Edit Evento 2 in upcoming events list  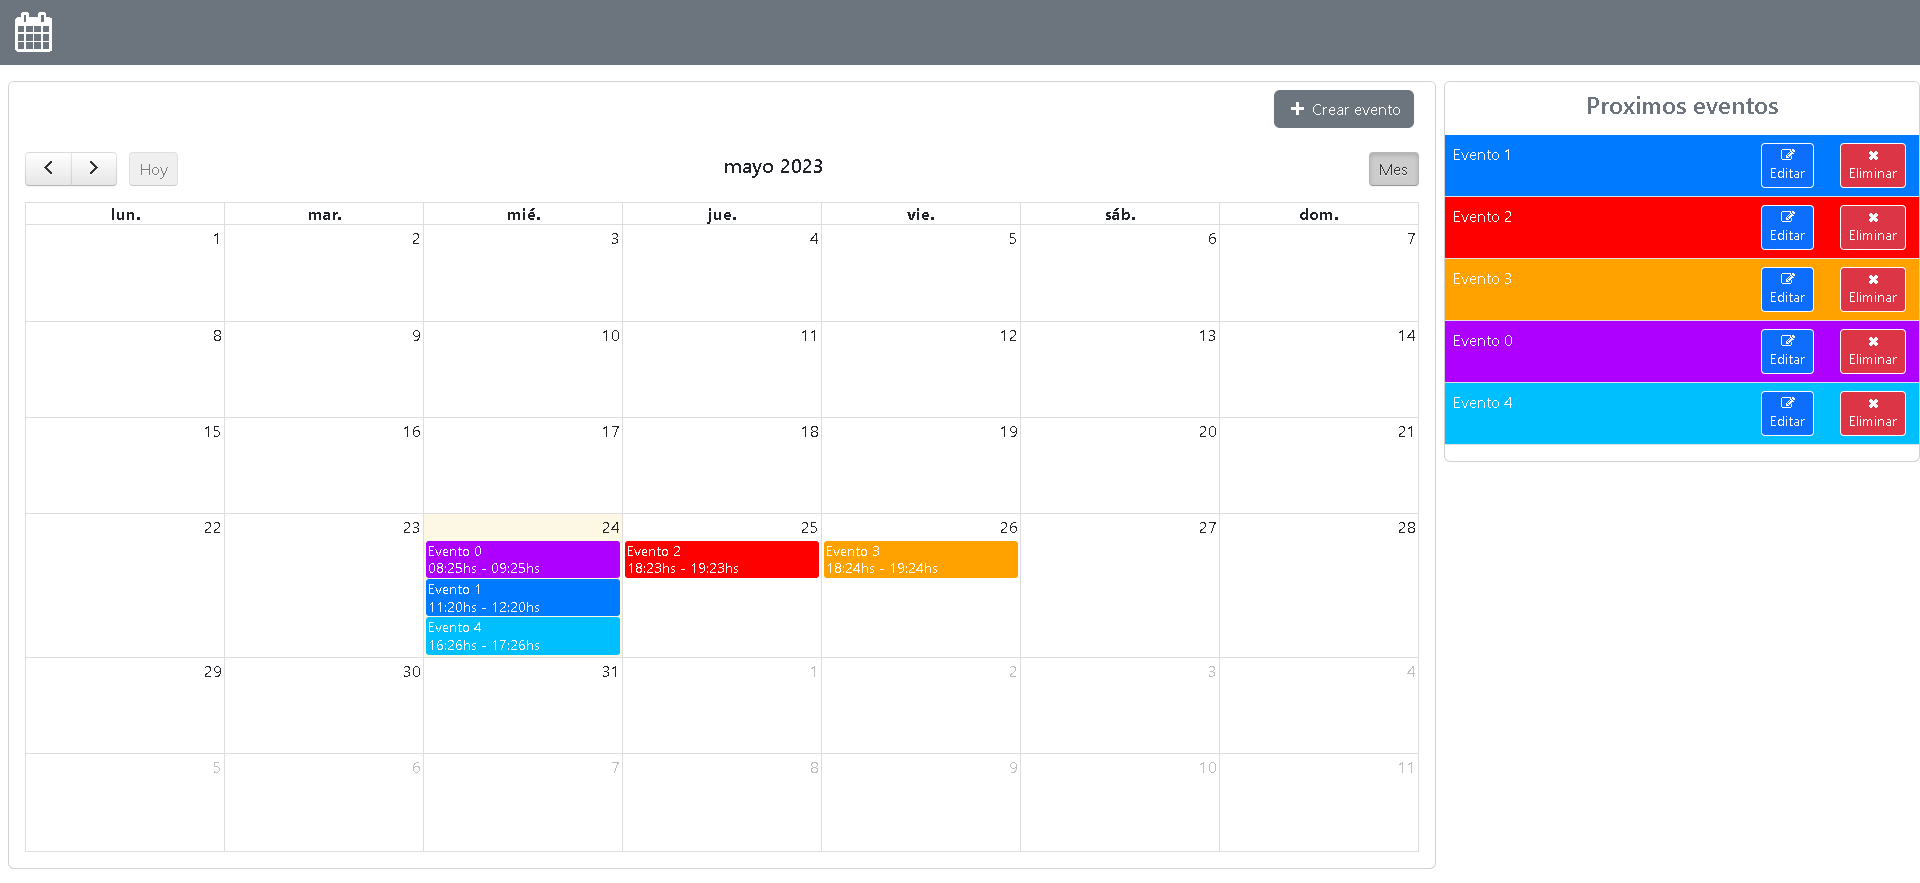[x=1786, y=227]
